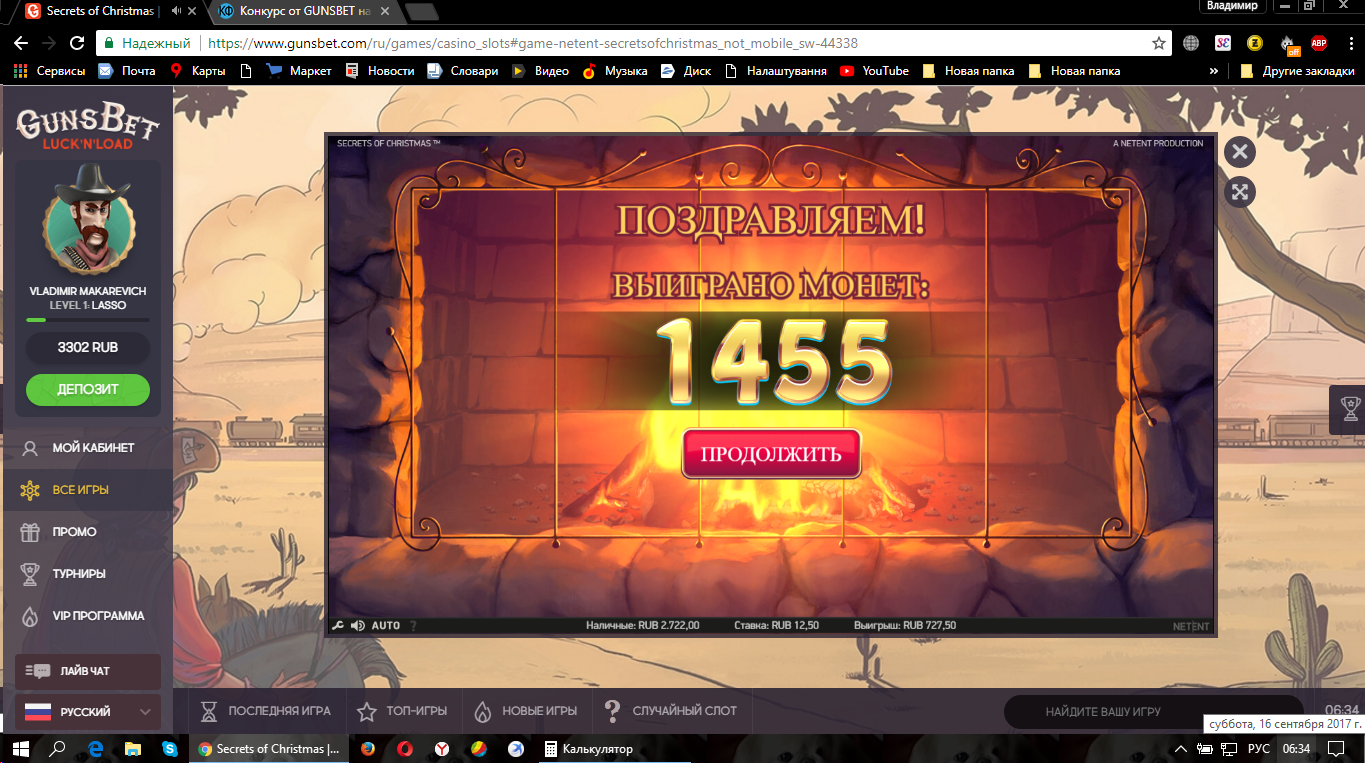The height and width of the screenshot is (763, 1365).
Task: Select ВСЕ ИГРЫ in the sidebar
Action: (x=88, y=490)
